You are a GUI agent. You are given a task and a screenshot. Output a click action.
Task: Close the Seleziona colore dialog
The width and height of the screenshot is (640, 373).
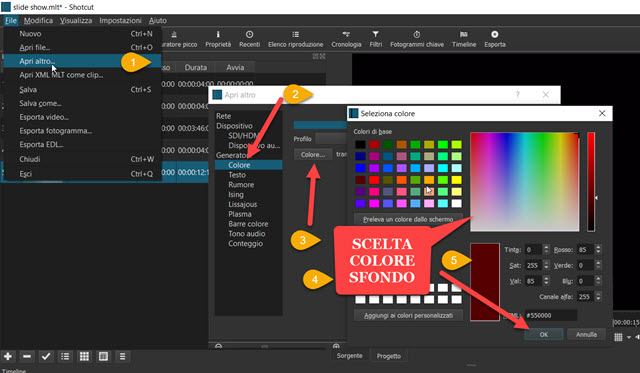point(602,113)
